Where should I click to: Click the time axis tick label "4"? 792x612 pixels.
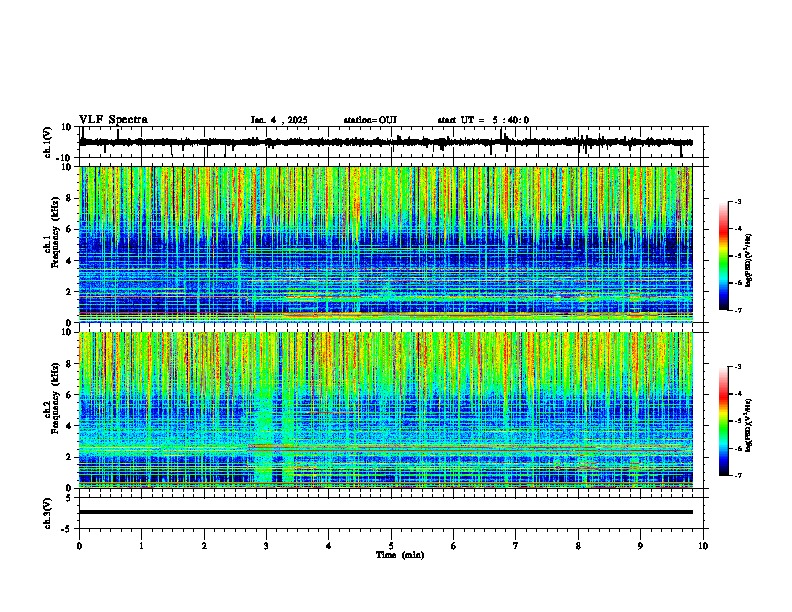click(x=329, y=545)
